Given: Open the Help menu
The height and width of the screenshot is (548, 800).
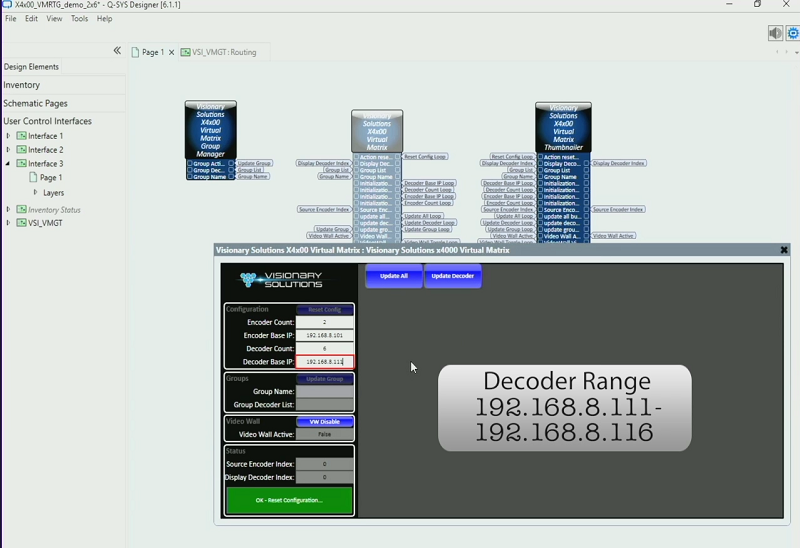Looking at the screenshot, I should pyautogui.click(x=105, y=18).
